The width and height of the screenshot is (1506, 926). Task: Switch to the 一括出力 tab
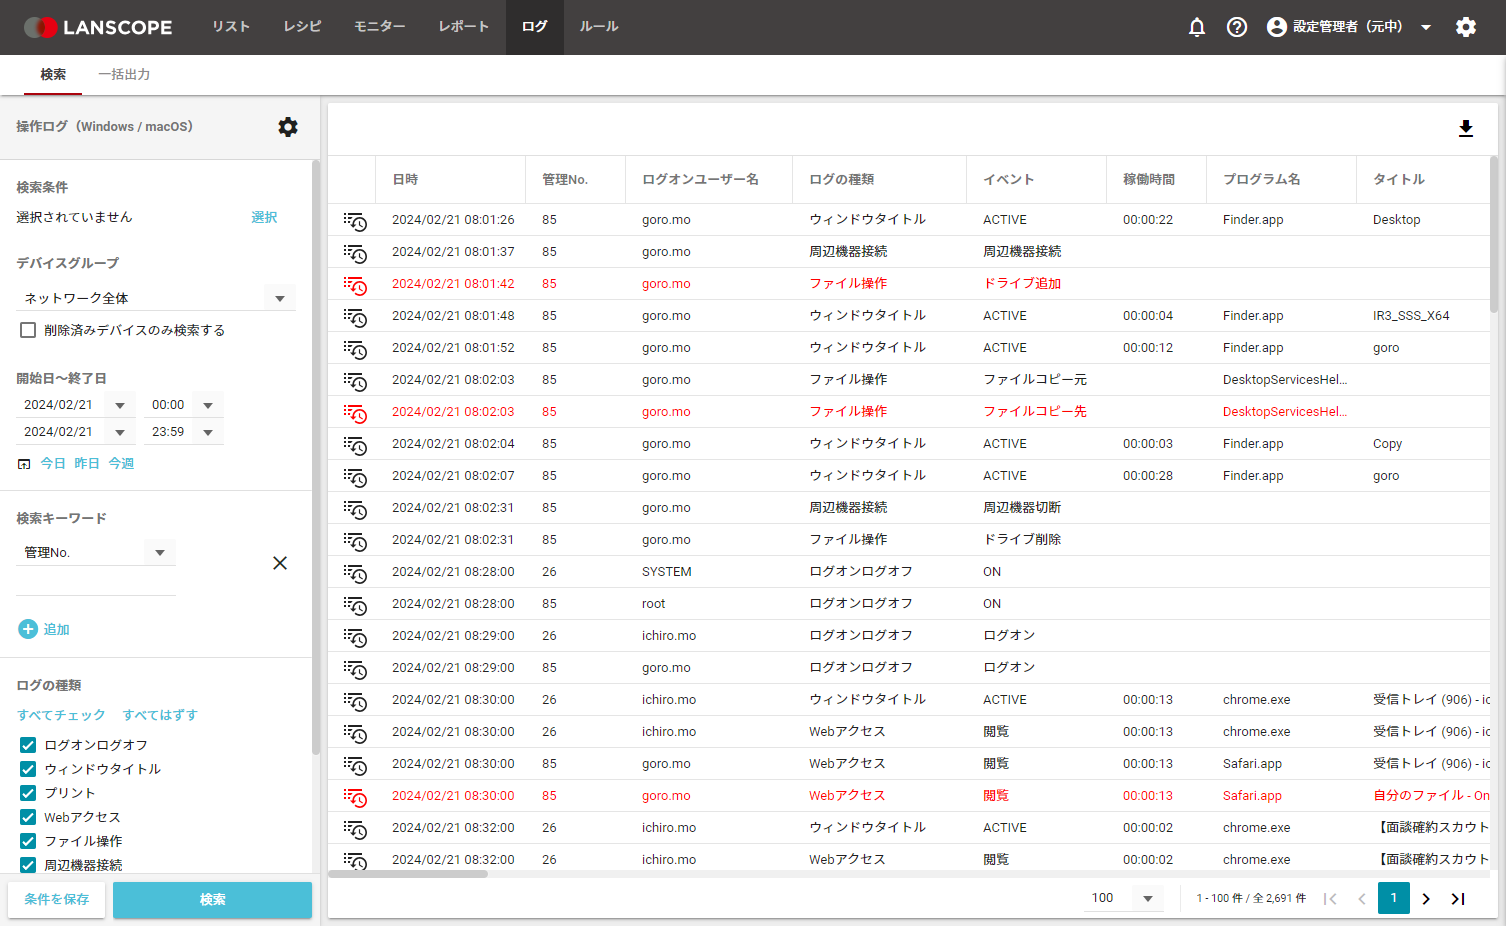(124, 75)
